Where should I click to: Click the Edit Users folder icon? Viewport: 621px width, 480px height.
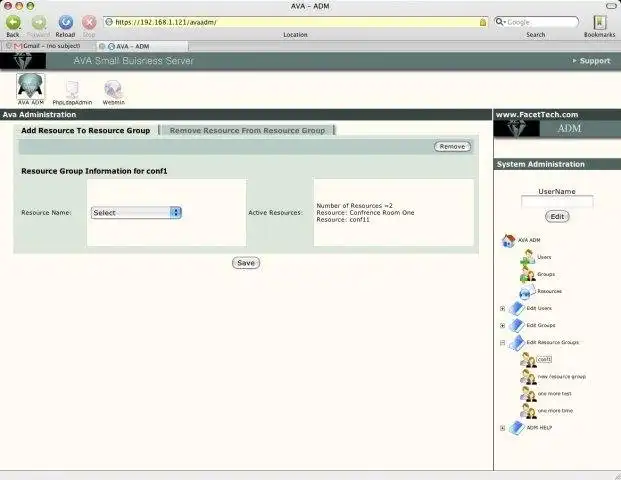(x=516, y=309)
